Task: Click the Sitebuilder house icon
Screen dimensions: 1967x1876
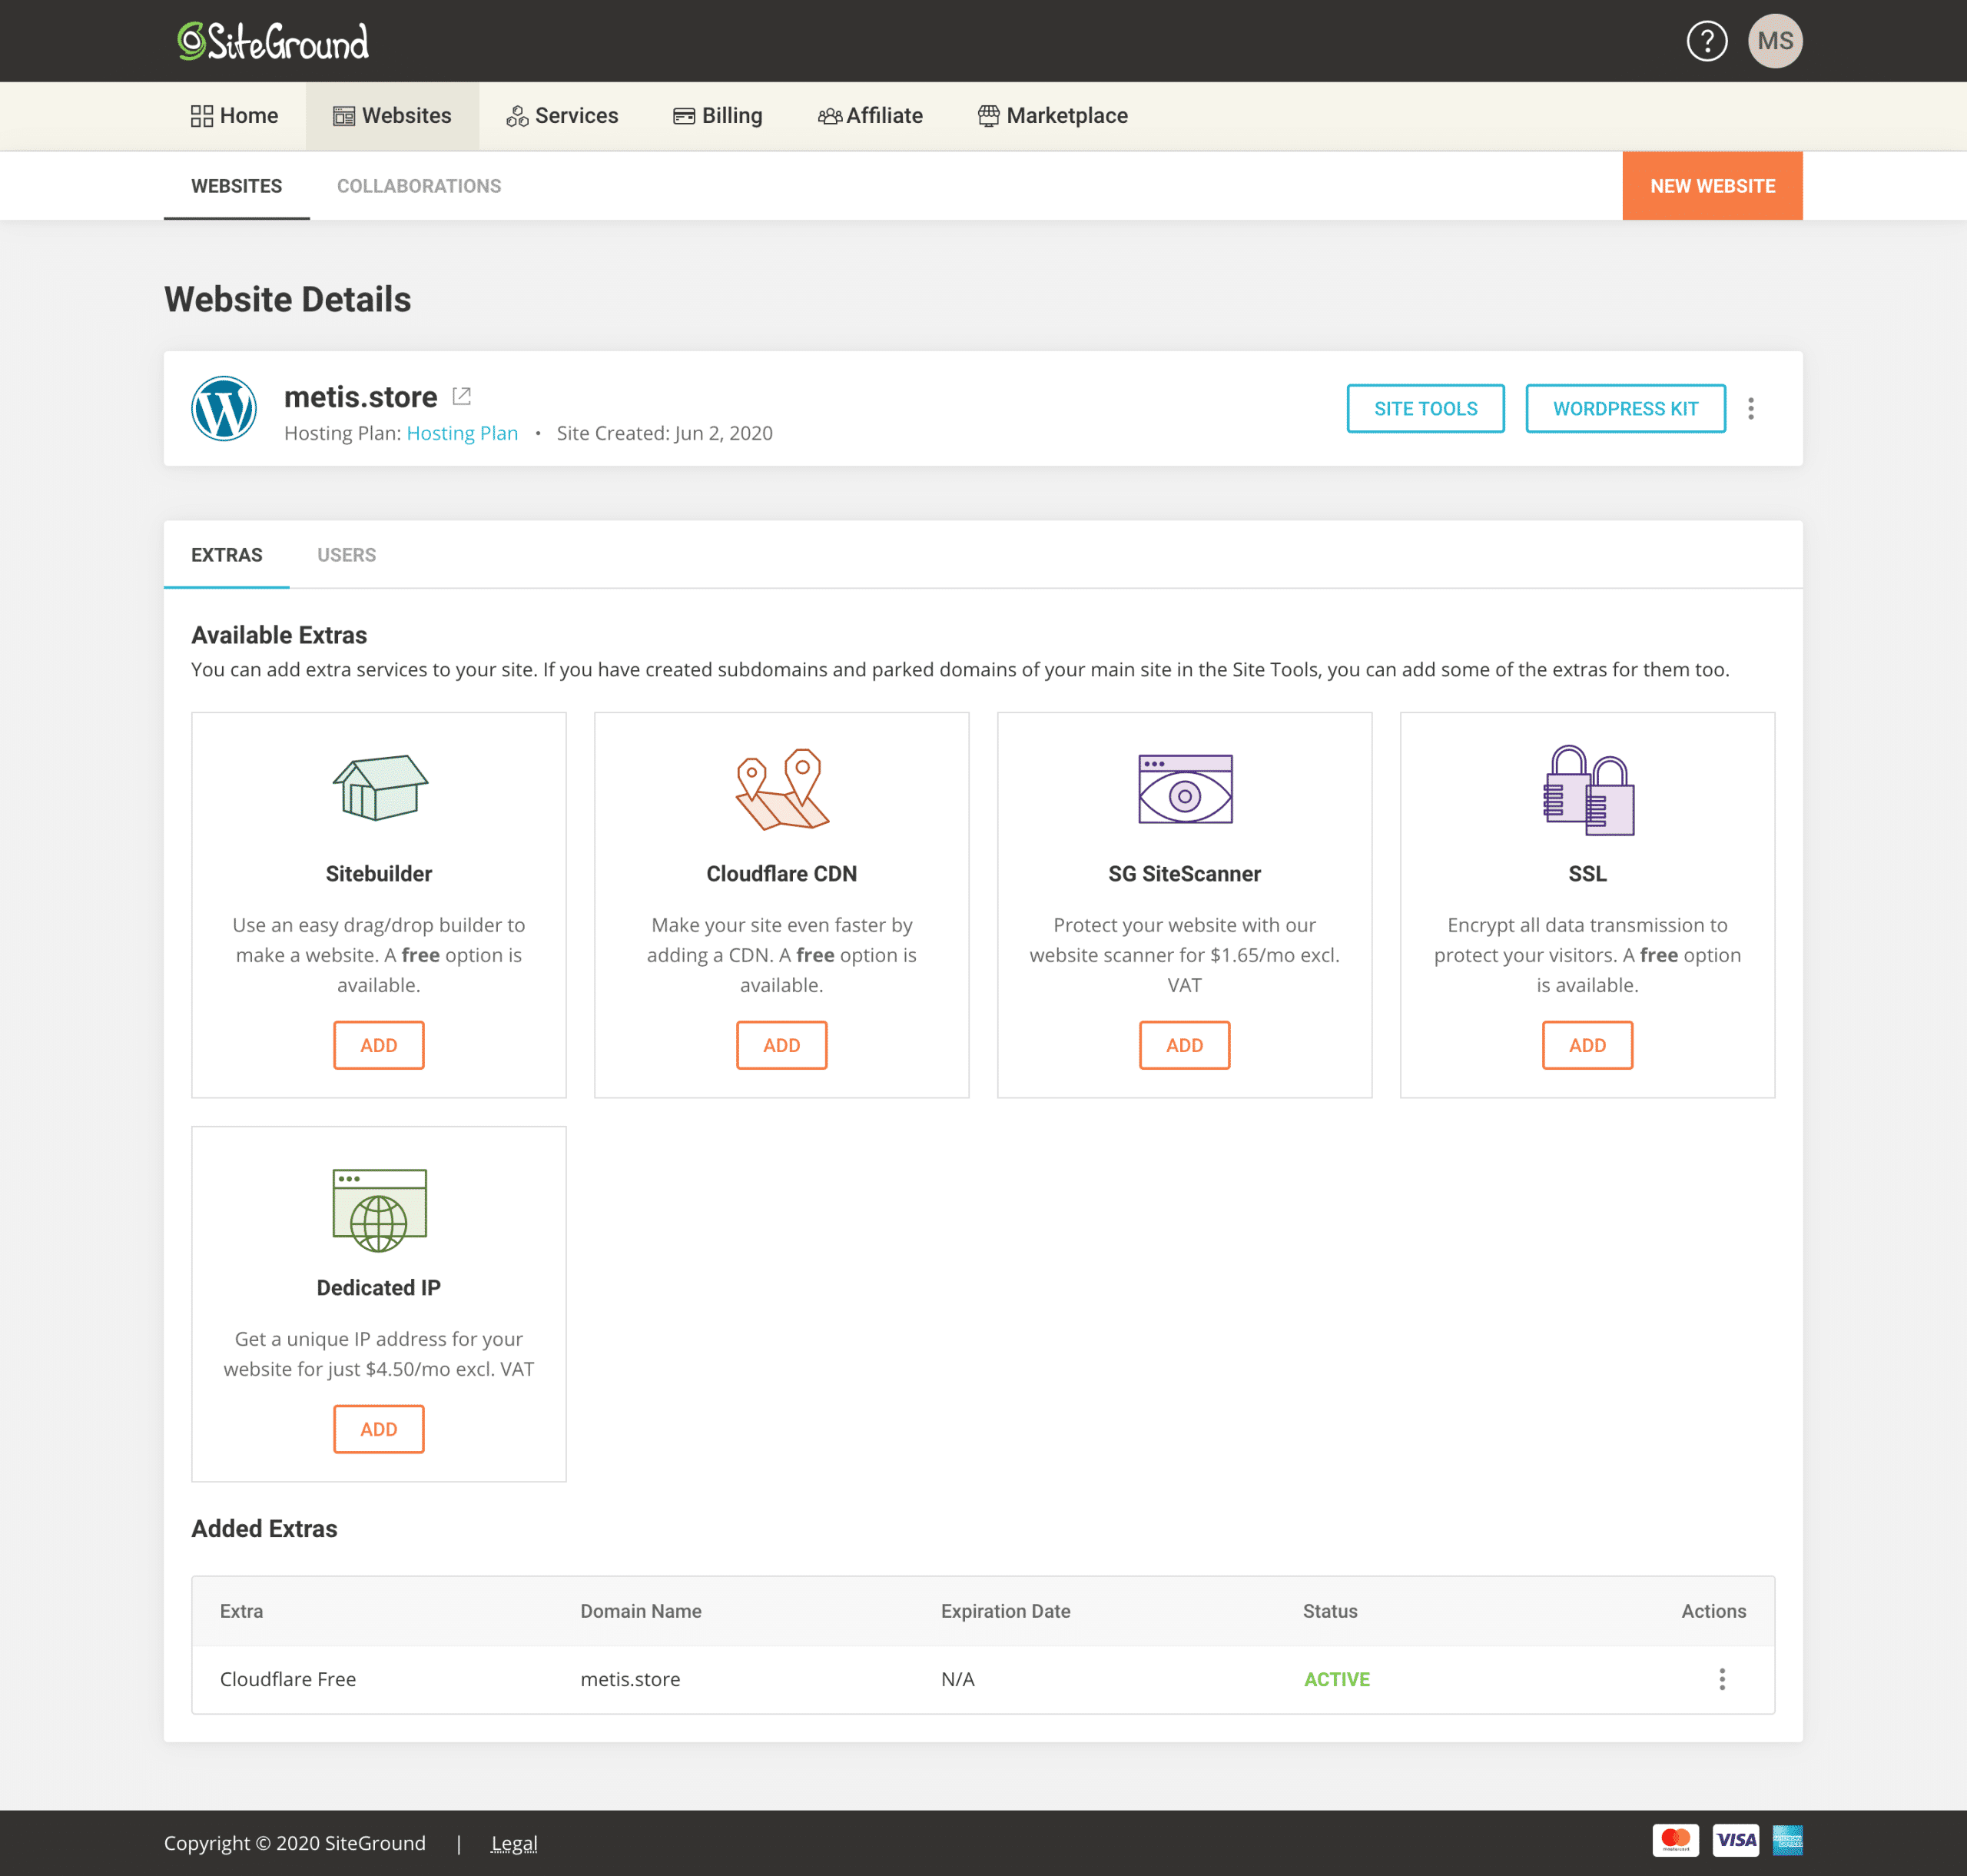Action: click(379, 787)
